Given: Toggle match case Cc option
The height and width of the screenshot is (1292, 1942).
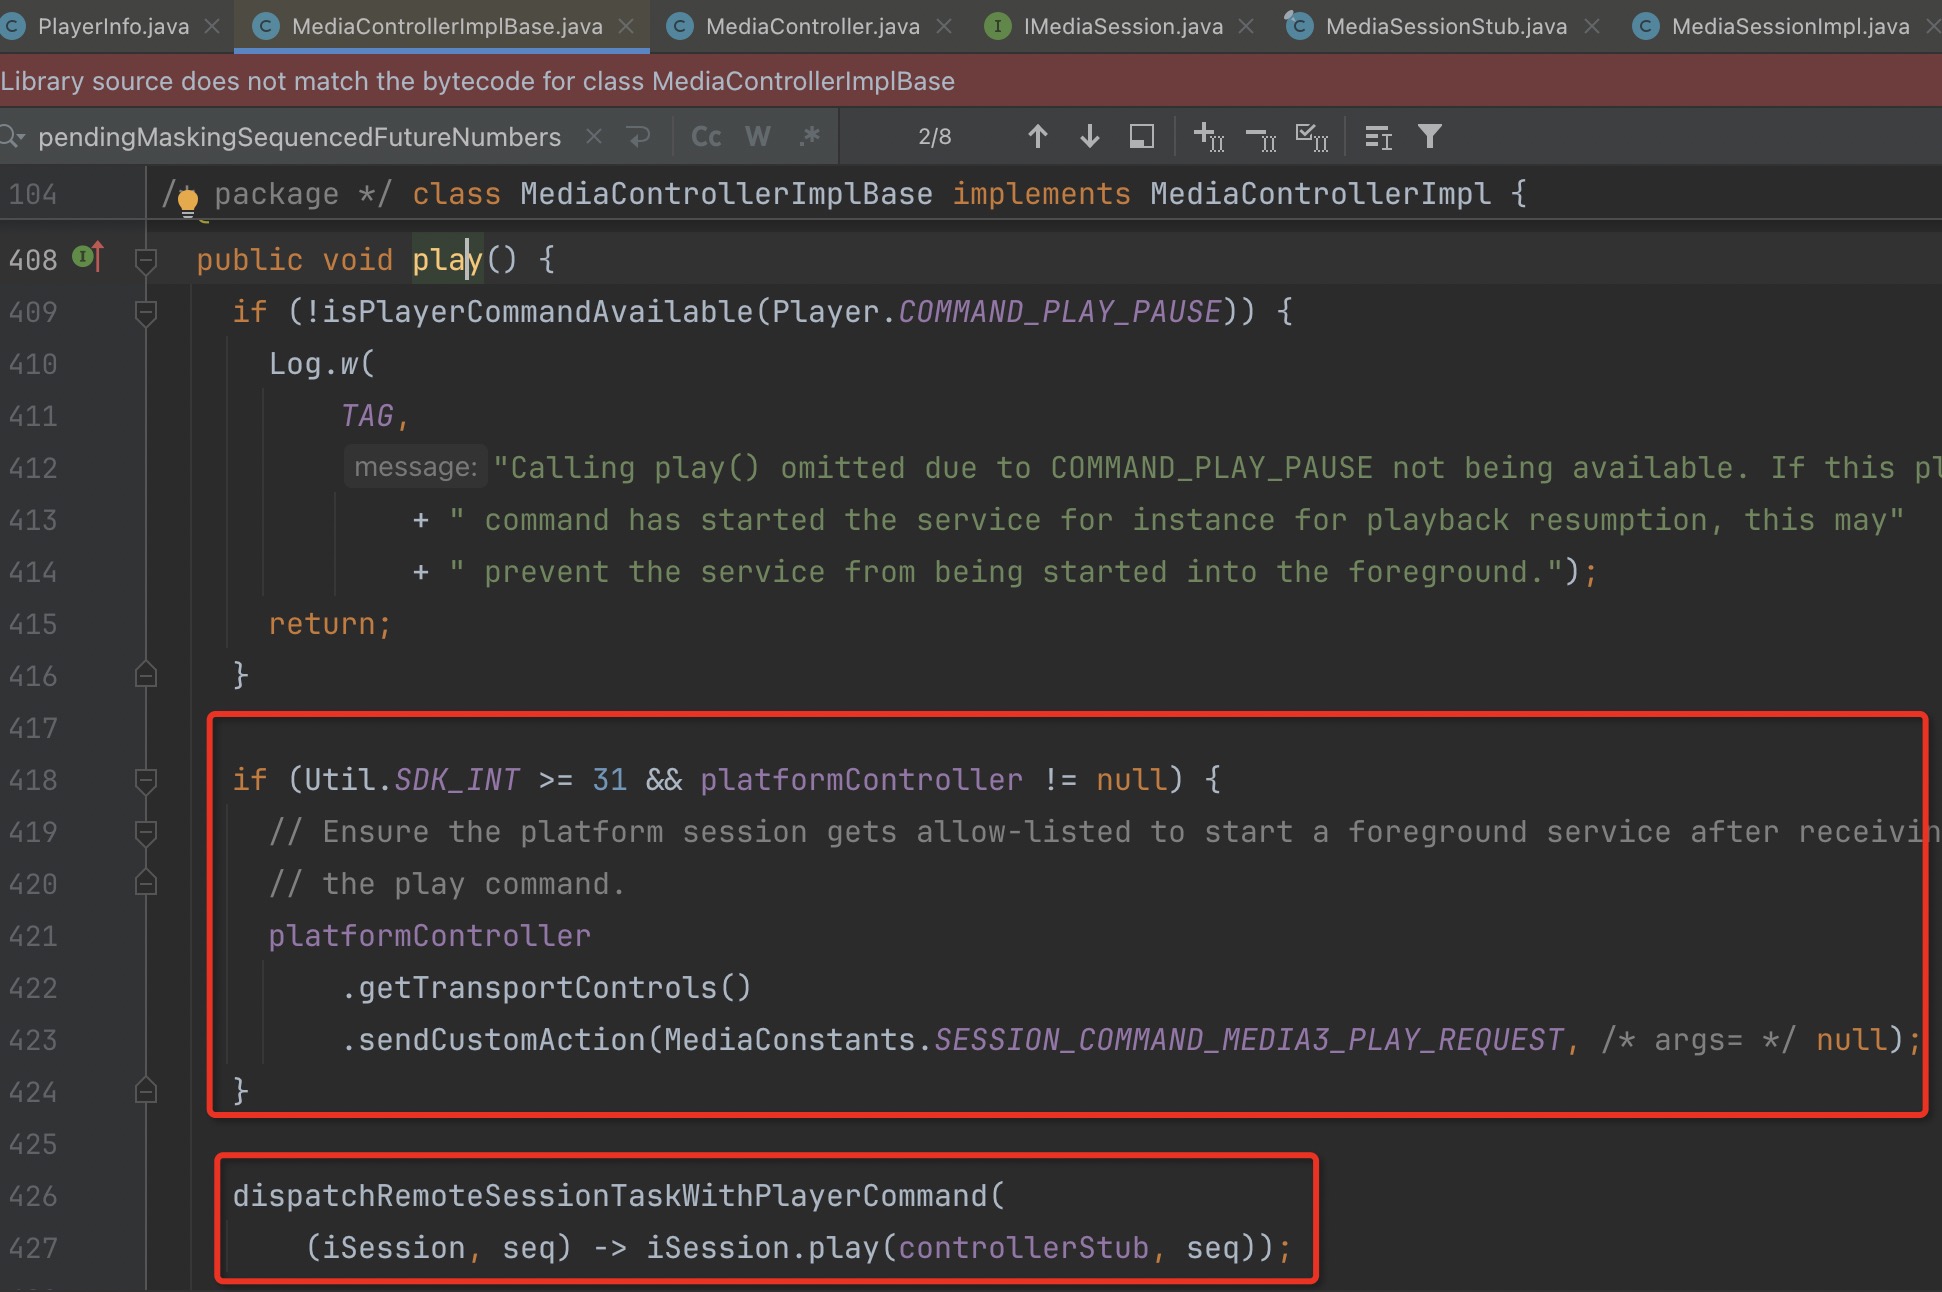Looking at the screenshot, I should coord(706,136).
